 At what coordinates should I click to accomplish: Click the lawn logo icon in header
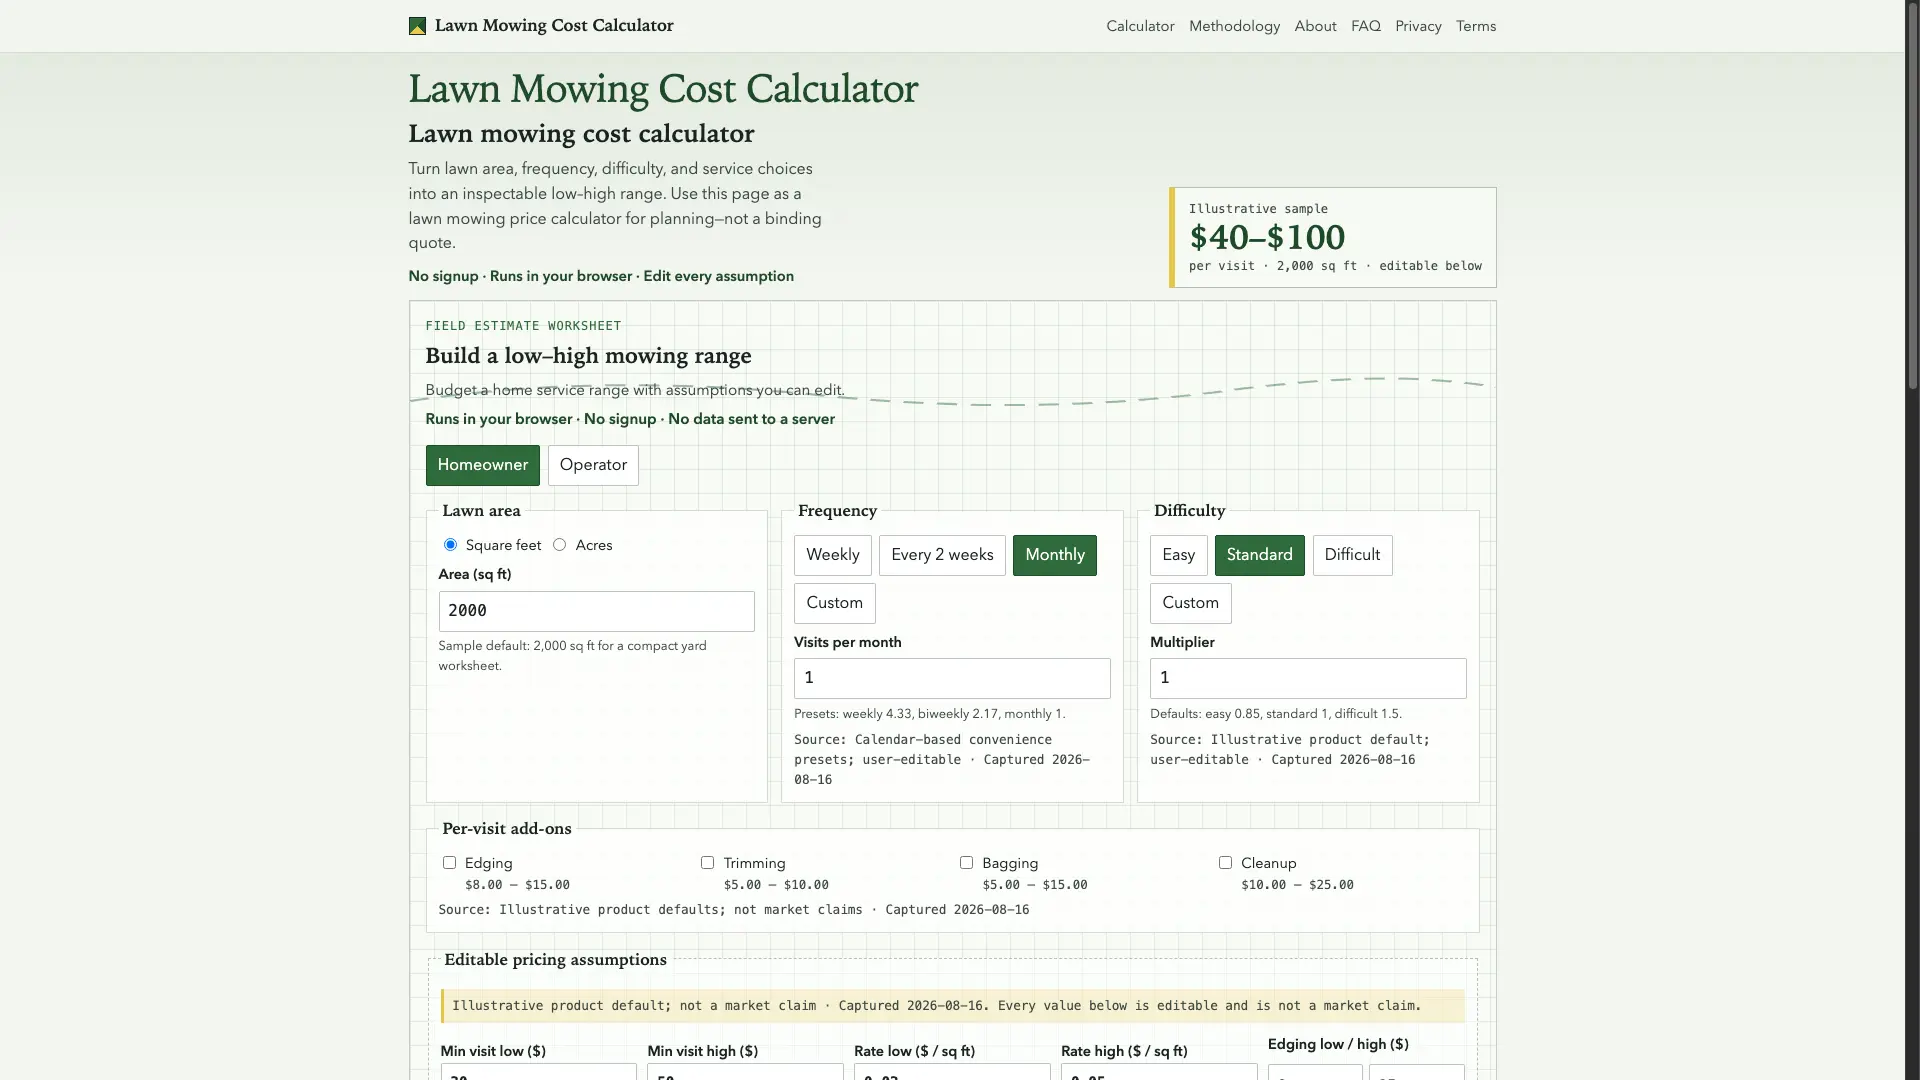tap(417, 26)
